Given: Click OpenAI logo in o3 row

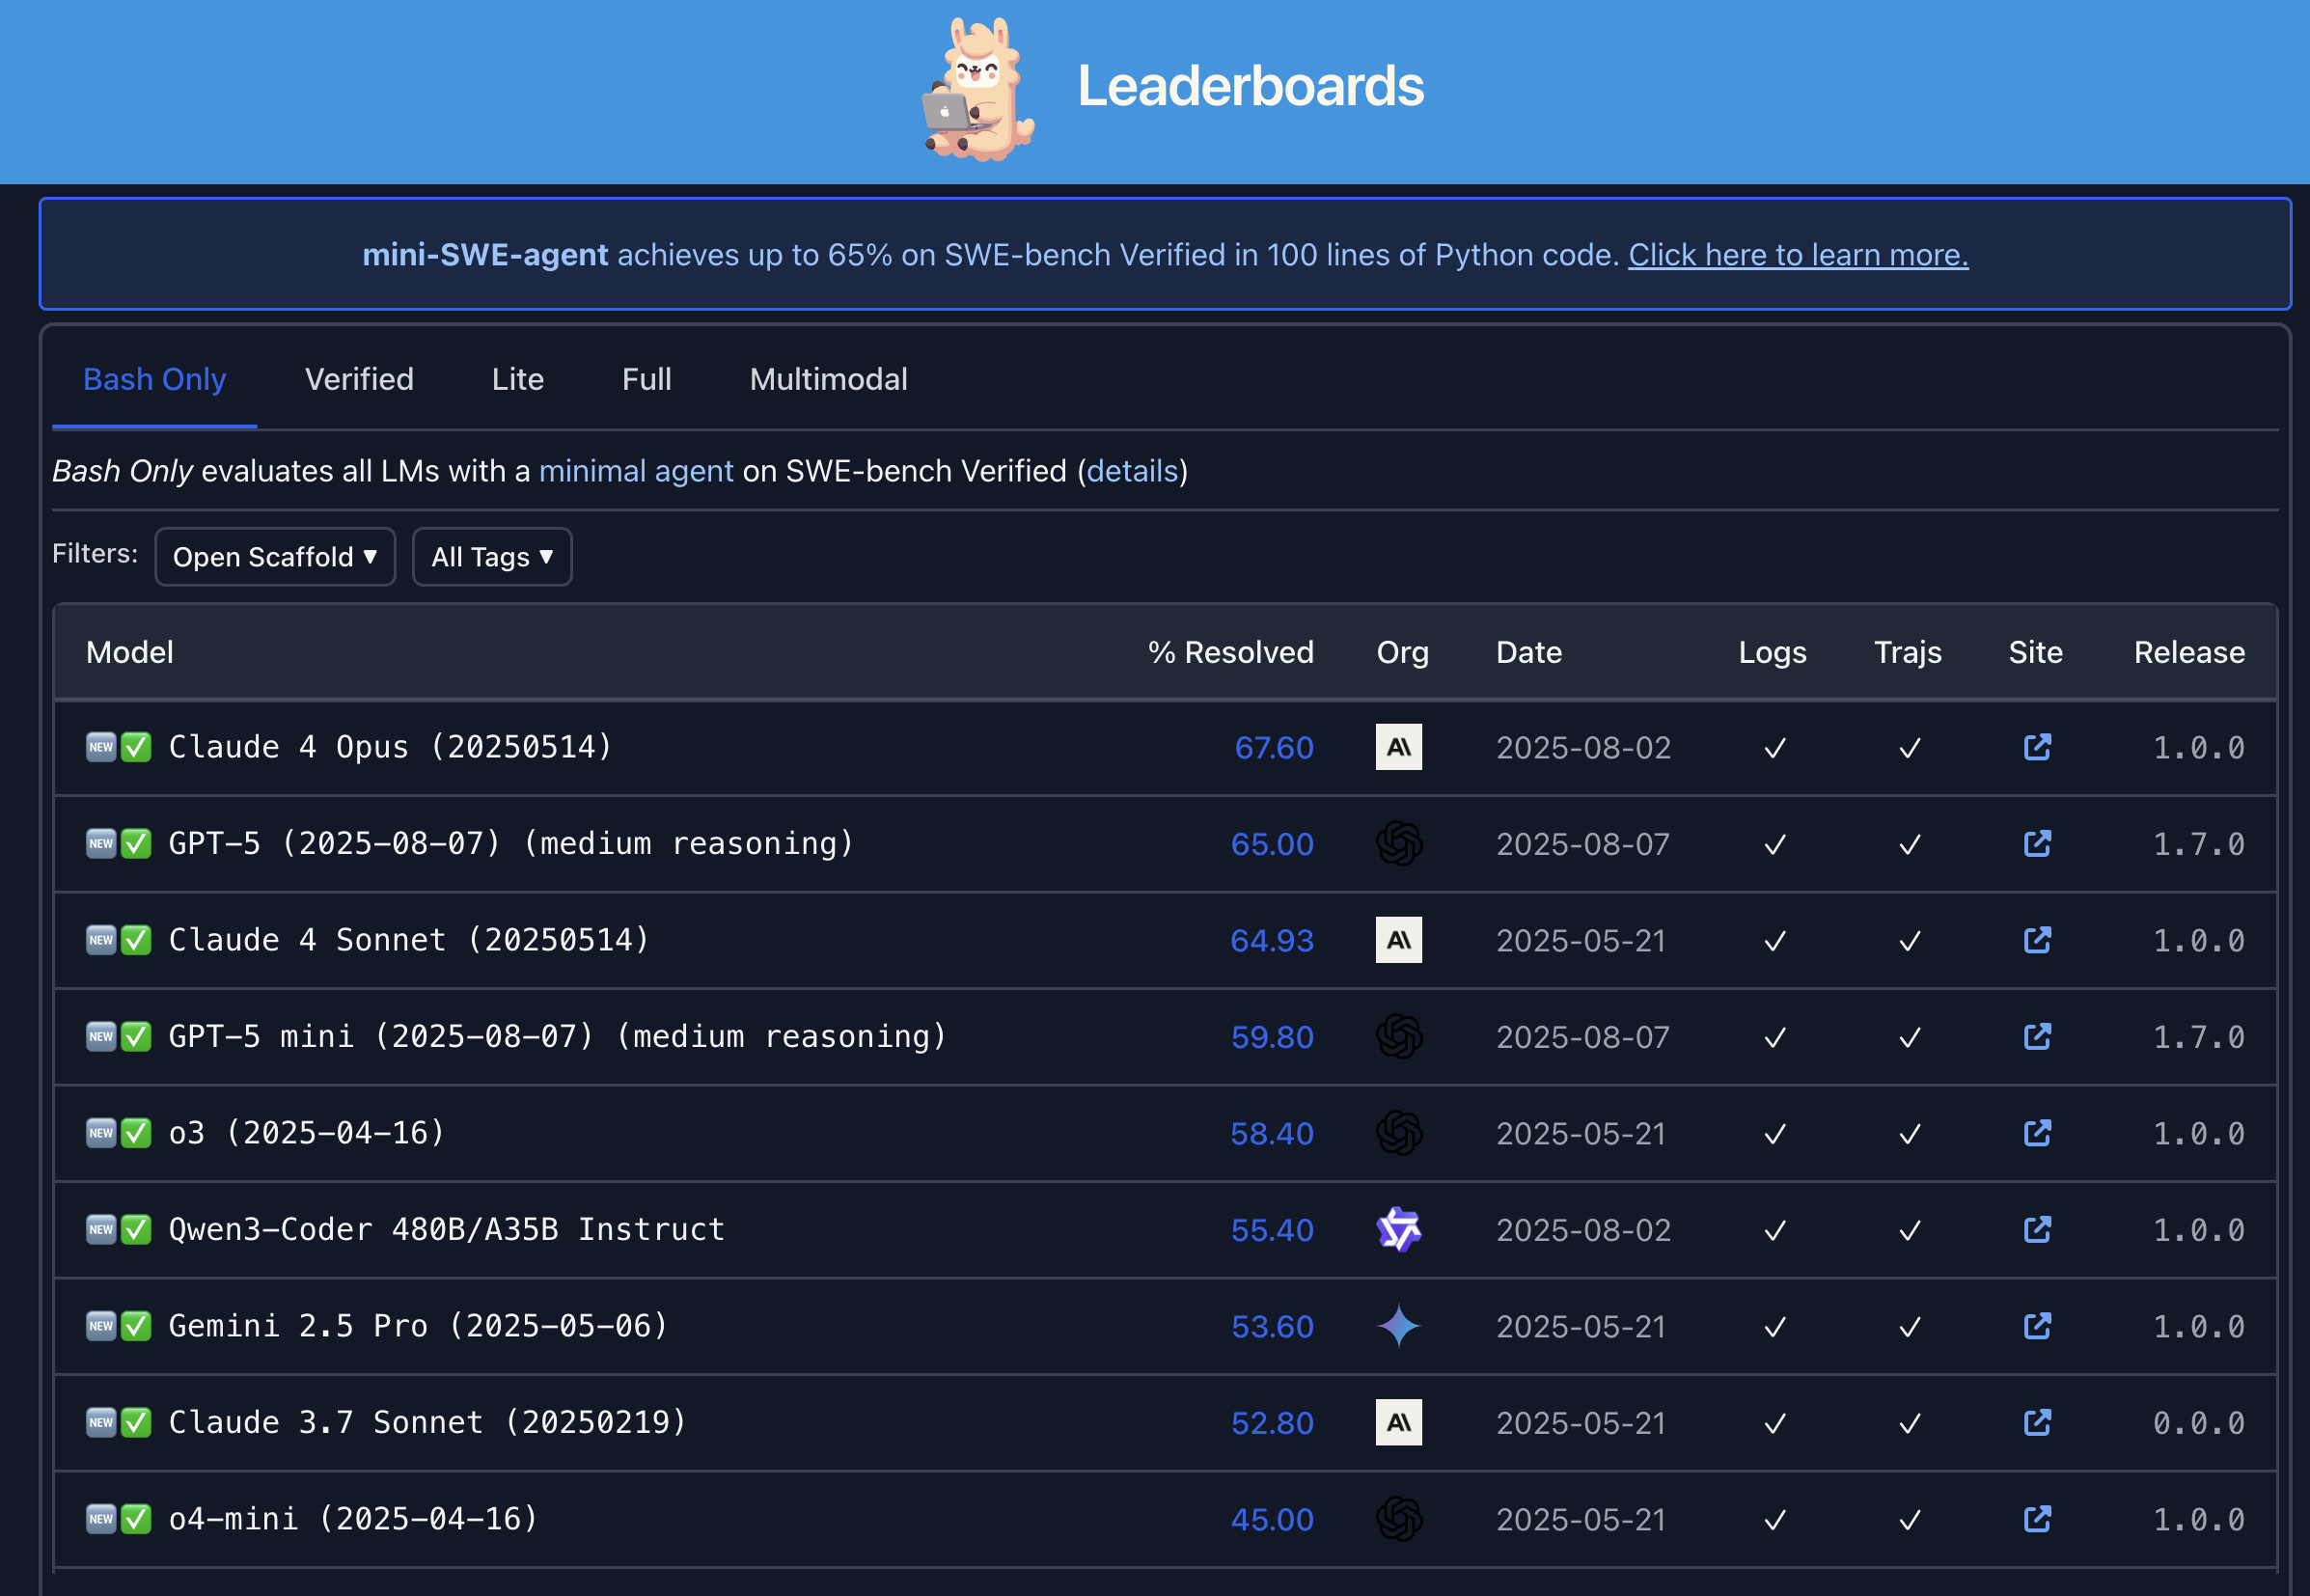Looking at the screenshot, I should [x=1399, y=1133].
